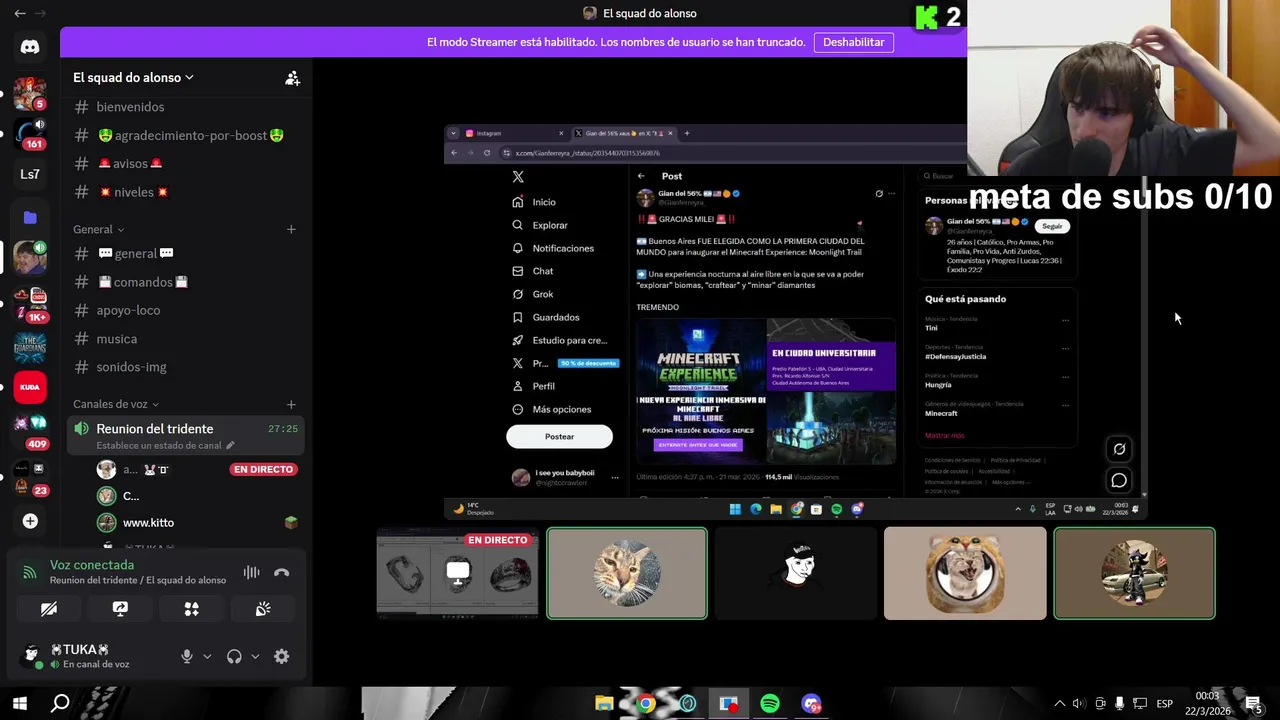
Task: Focus the shared X browser stream
Action: [796, 322]
